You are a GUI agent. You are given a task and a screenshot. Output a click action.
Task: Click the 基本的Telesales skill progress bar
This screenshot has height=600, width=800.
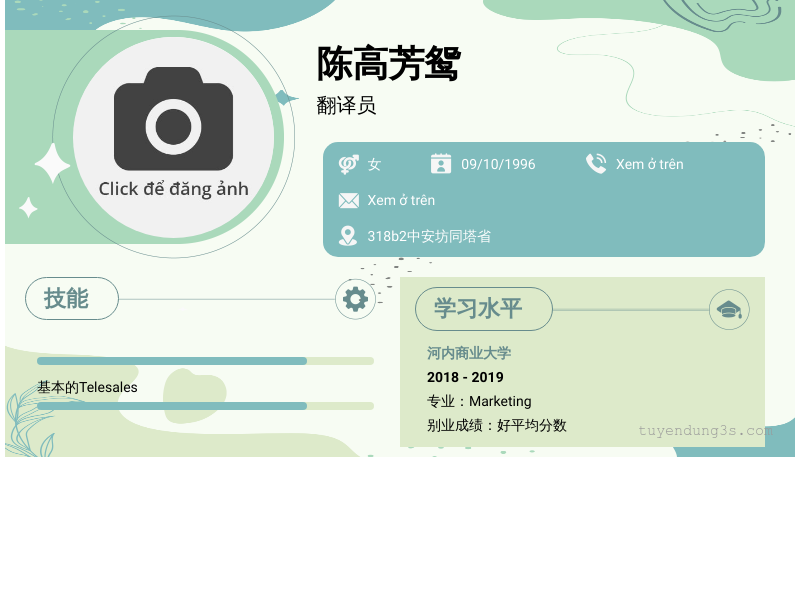pyautogui.click(x=205, y=406)
